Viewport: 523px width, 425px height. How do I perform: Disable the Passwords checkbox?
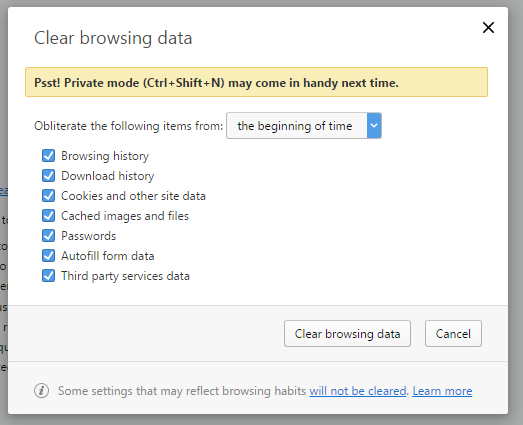click(x=48, y=236)
